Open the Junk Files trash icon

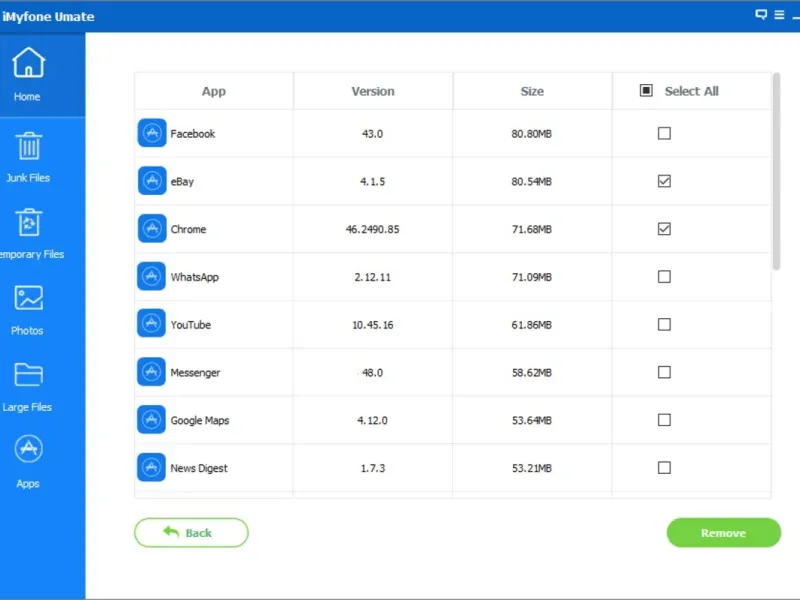click(29, 146)
